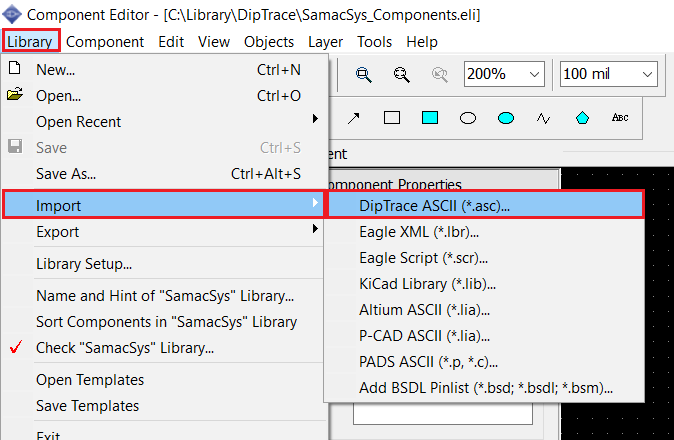Choose New... from Library menu
This screenshot has height=440, width=674.
[163, 70]
